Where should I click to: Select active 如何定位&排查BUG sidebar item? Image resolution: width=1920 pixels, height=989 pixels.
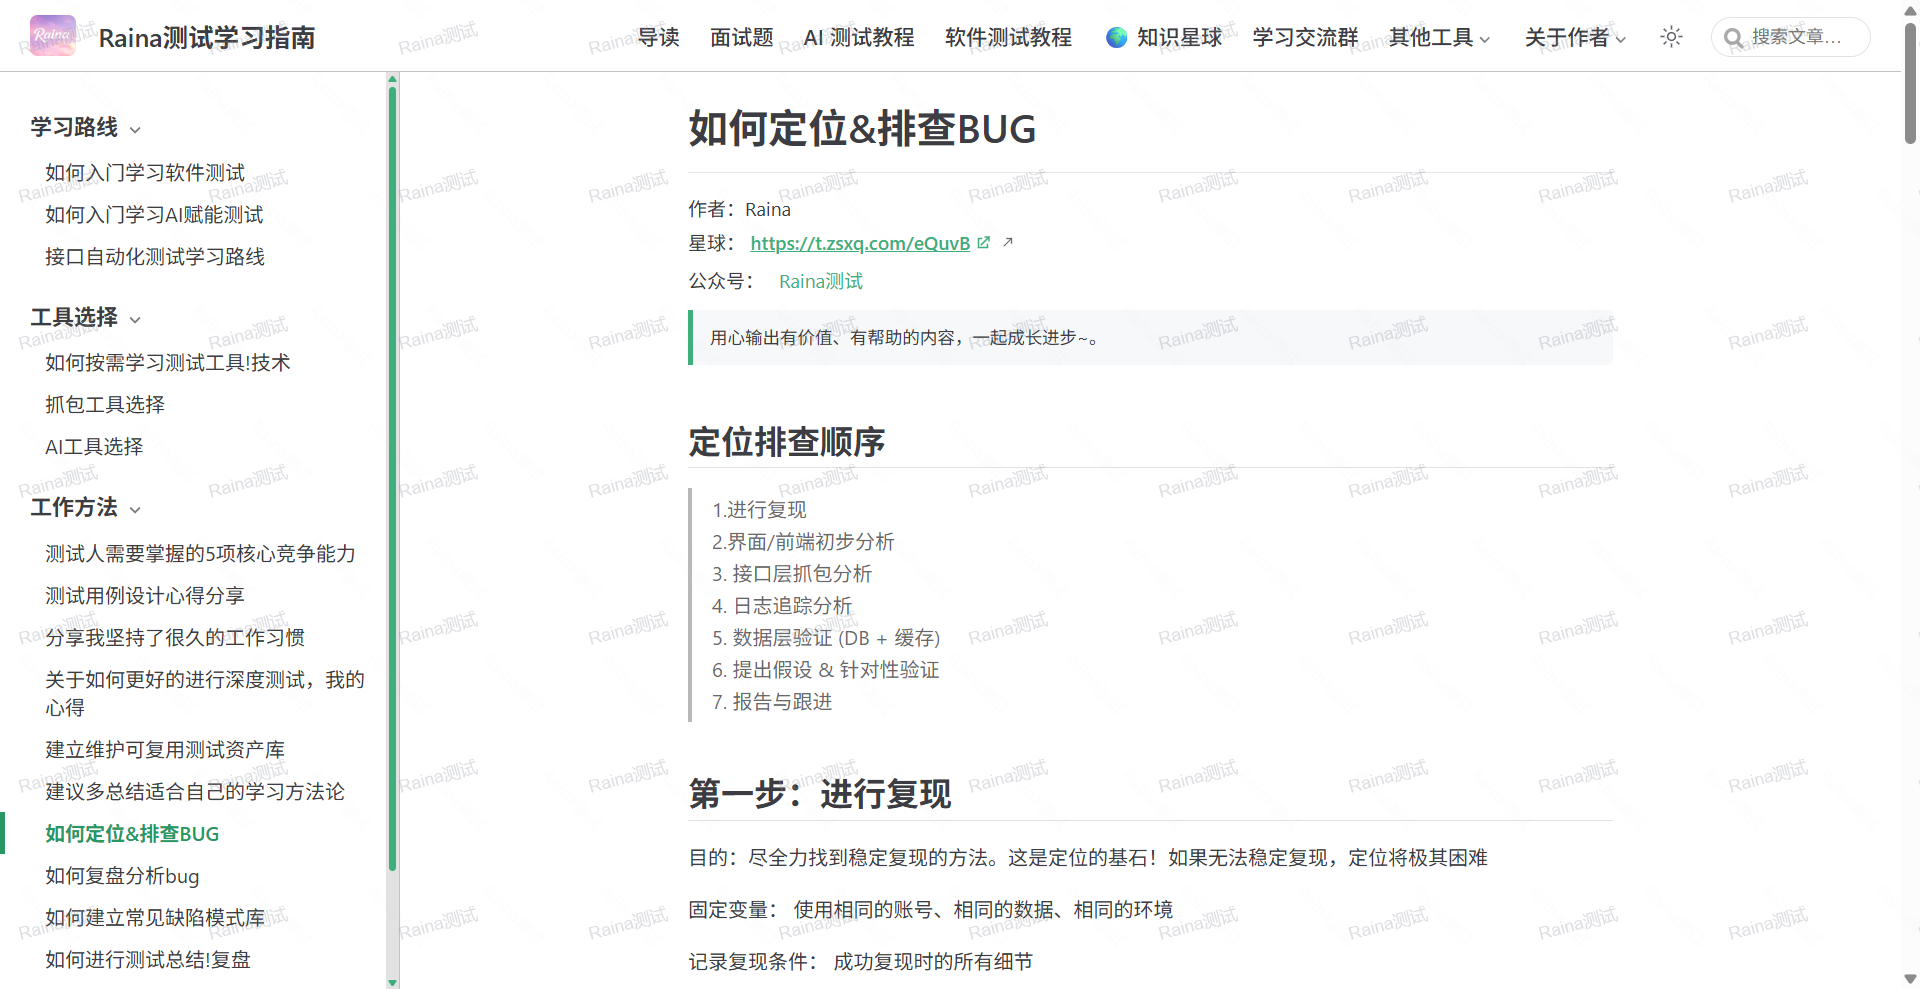132,833
